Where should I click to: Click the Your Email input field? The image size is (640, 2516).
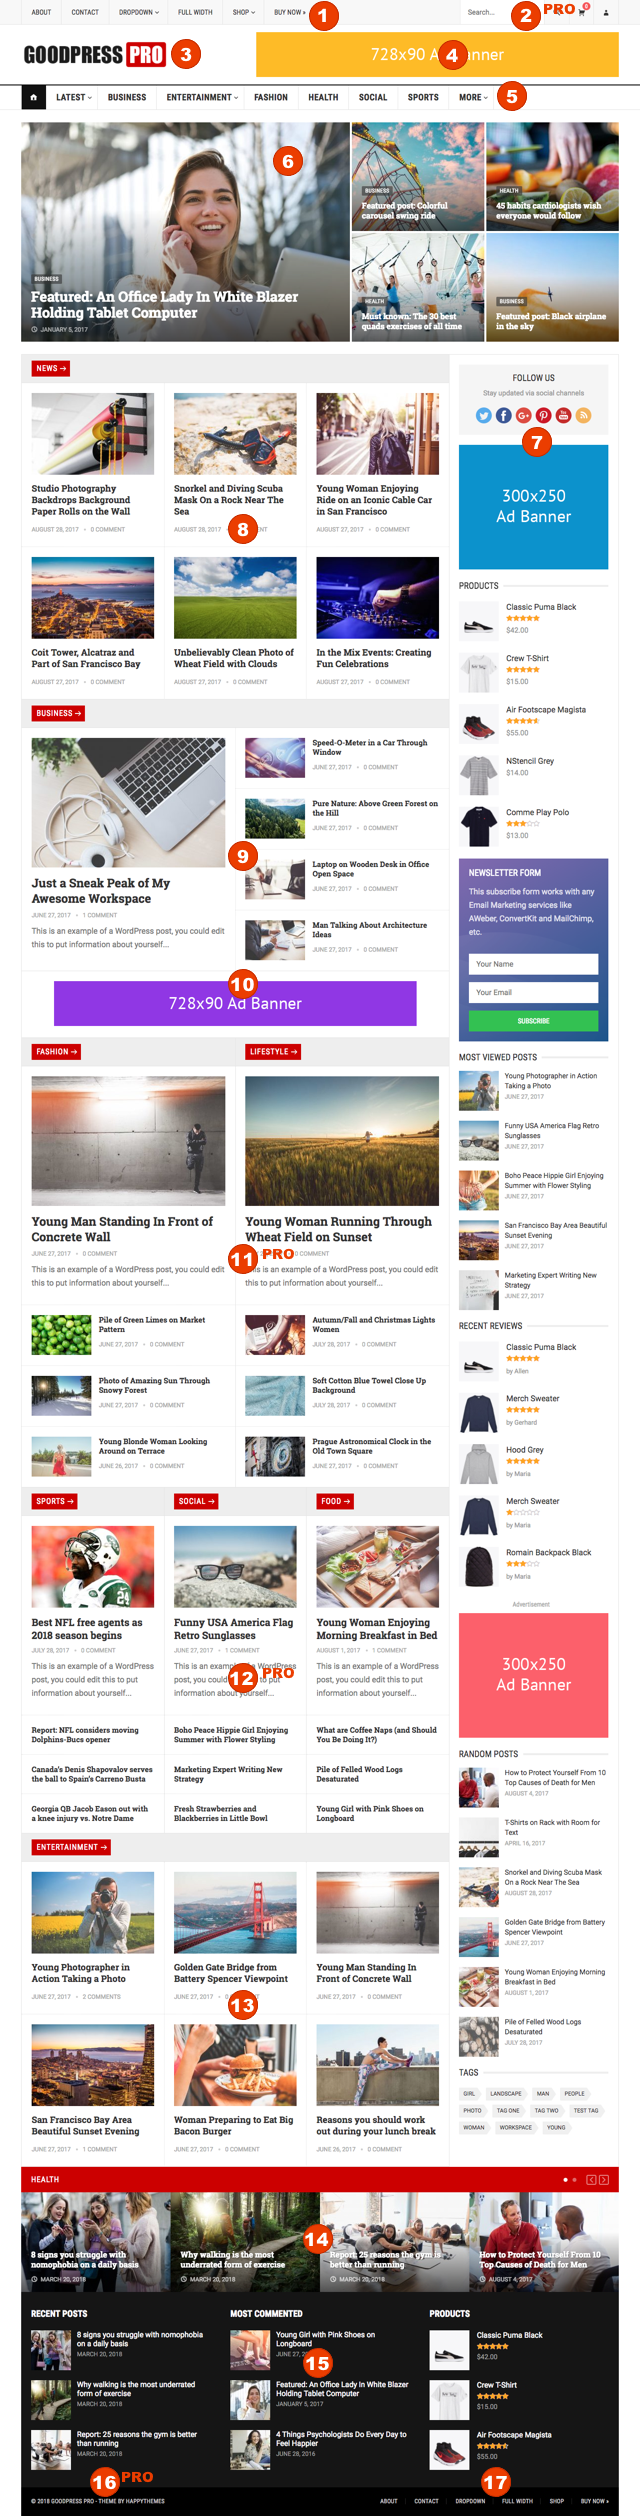[533, 992]
